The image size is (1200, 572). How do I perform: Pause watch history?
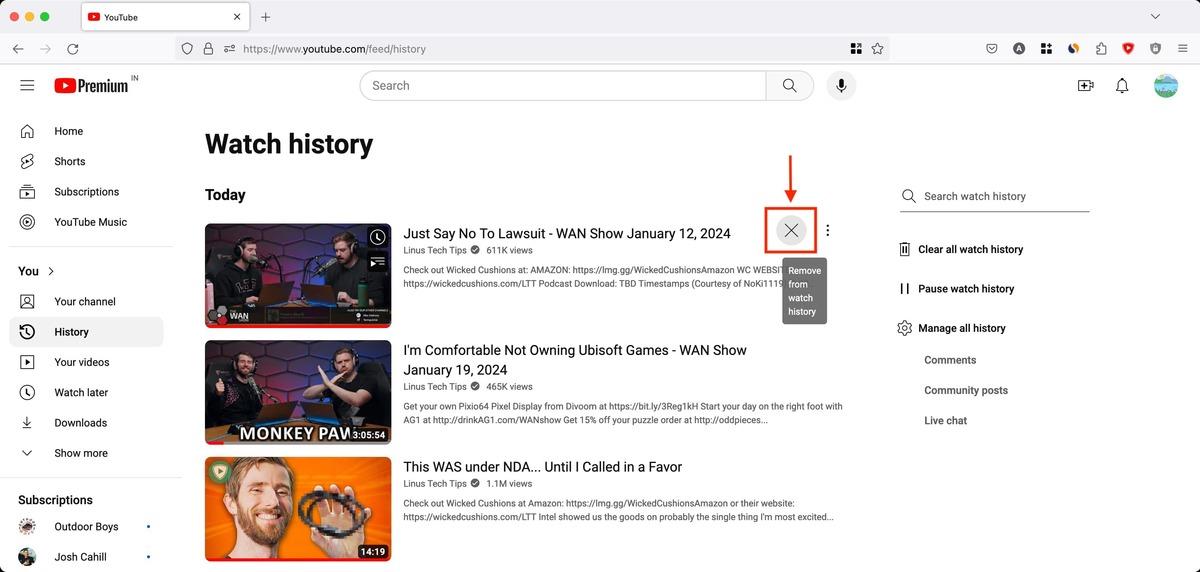(957, 289)
